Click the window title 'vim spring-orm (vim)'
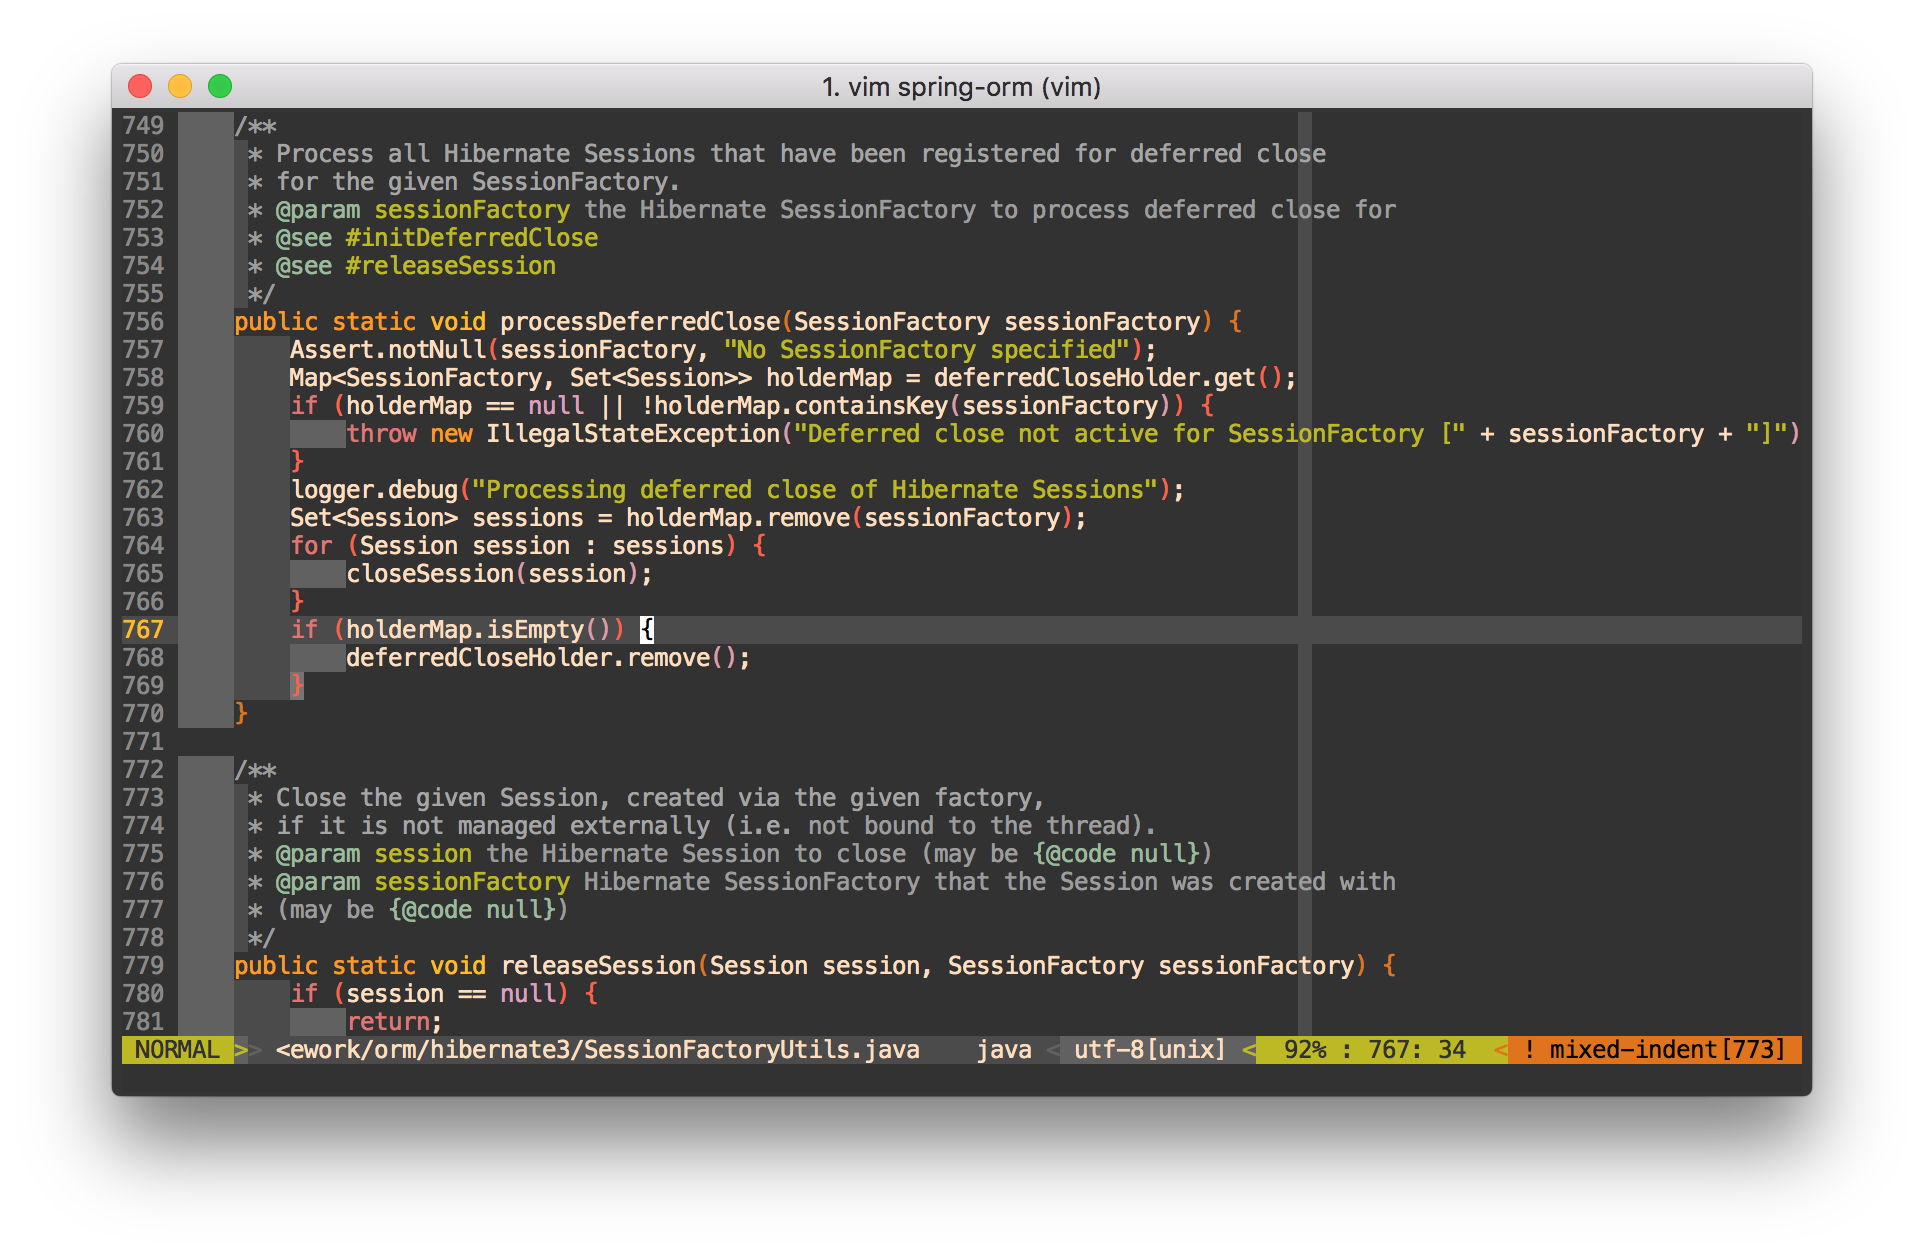1924x1256 pixels. tap(961, 87)
